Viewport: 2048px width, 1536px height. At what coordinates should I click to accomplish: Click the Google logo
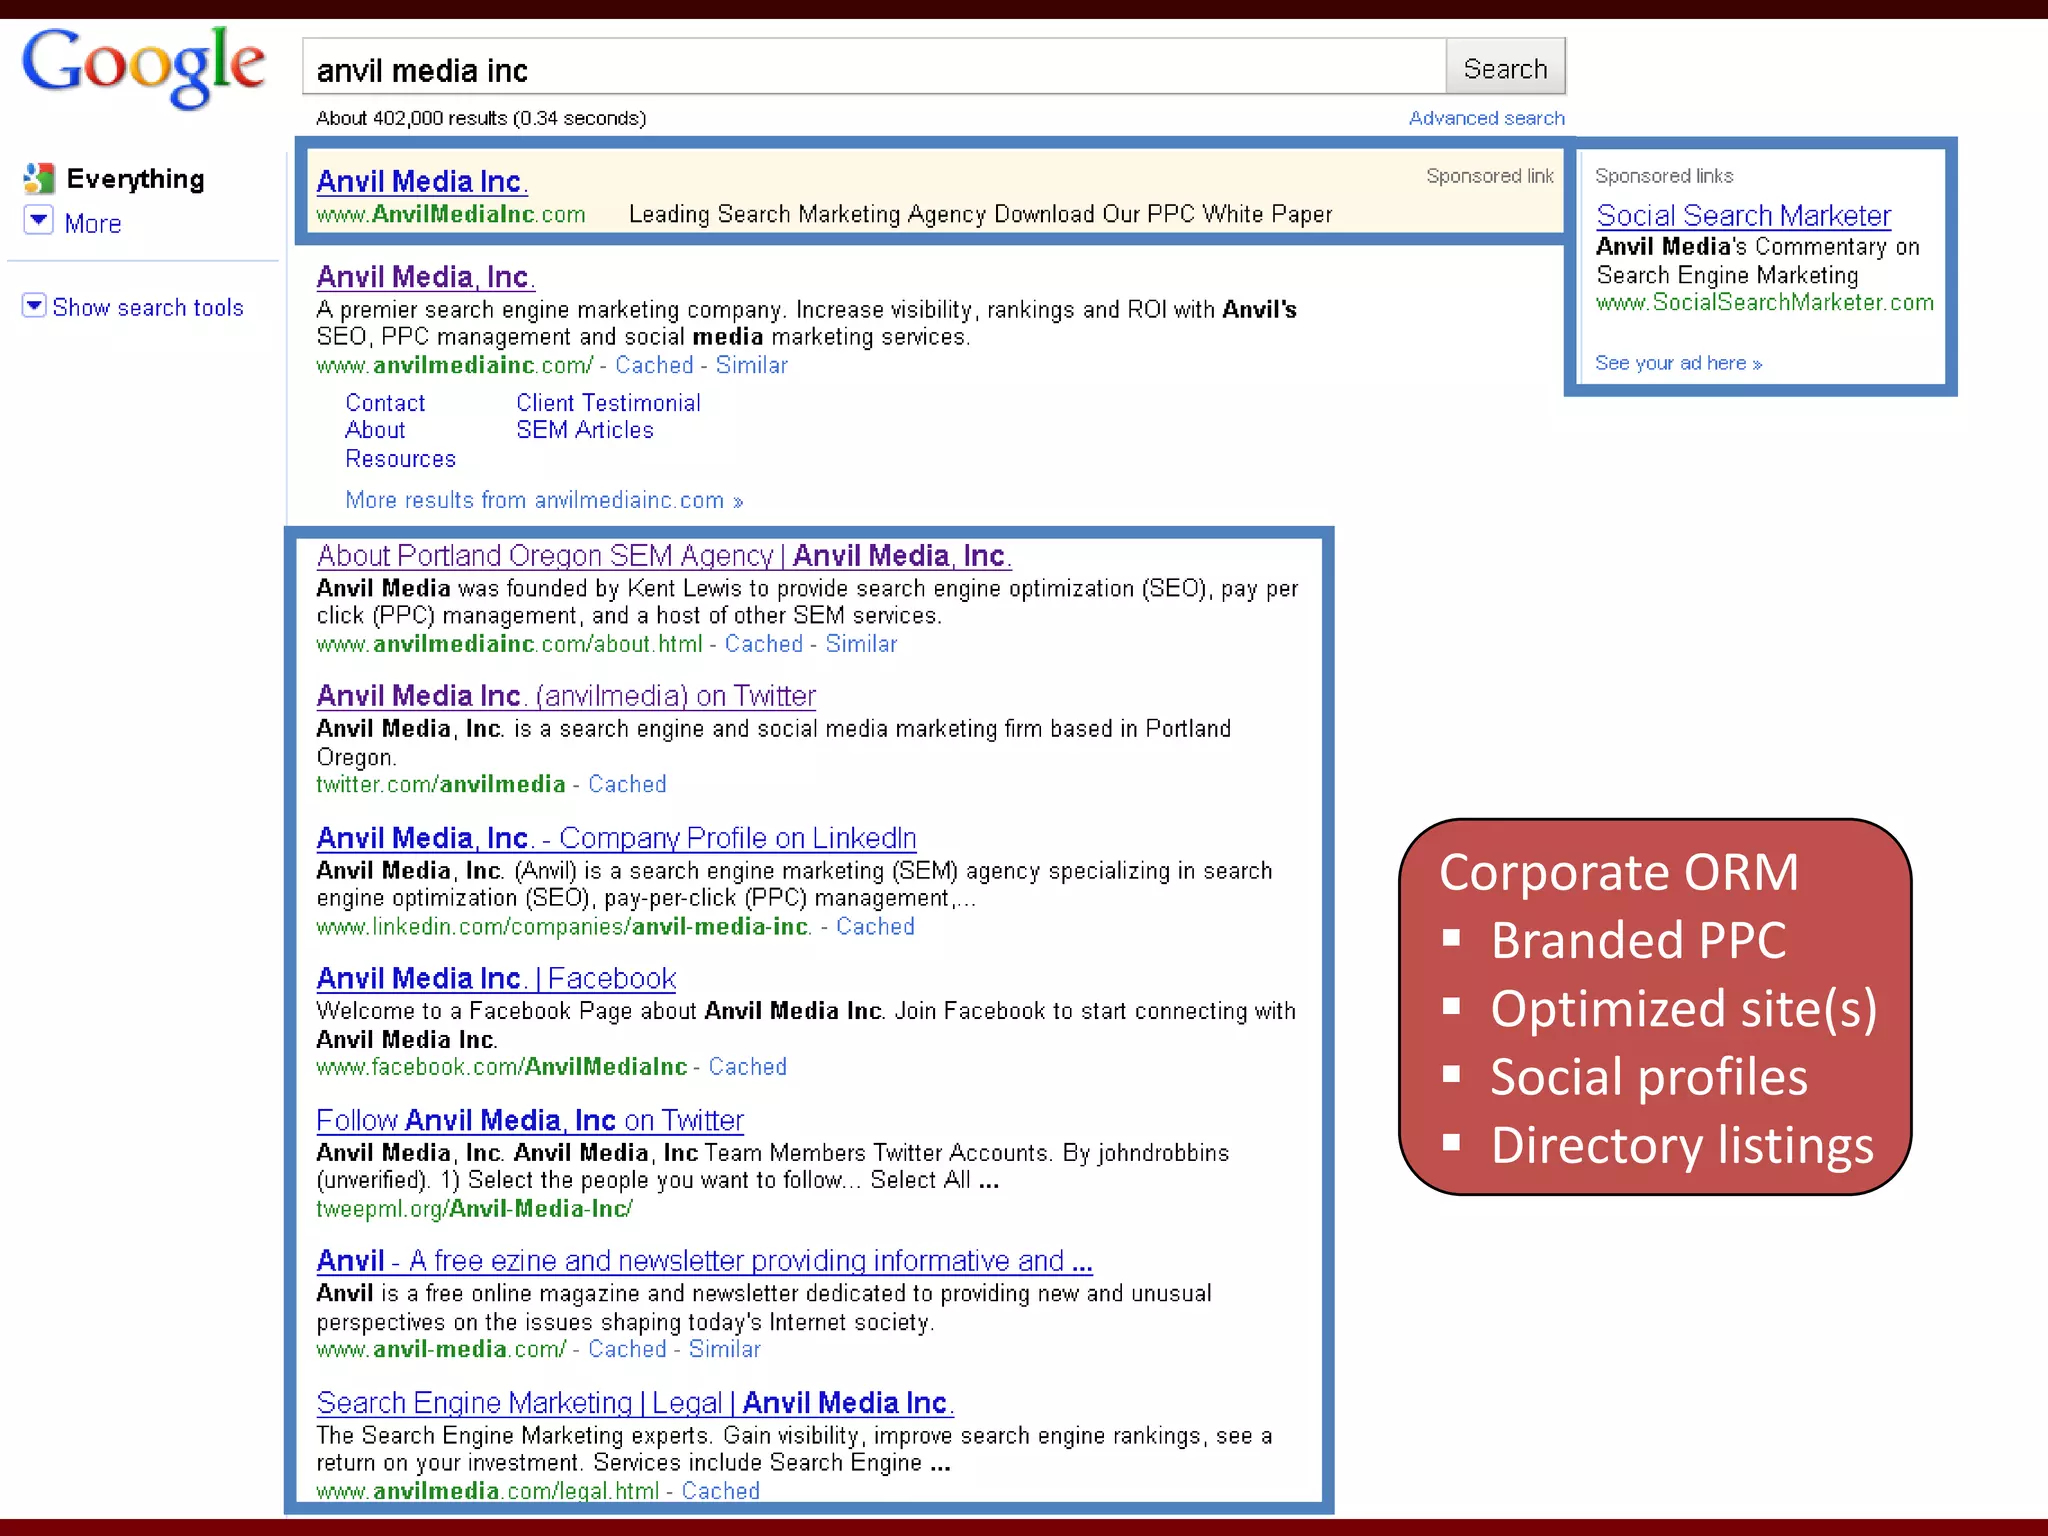pyautogui.click(x=143, y=66)
